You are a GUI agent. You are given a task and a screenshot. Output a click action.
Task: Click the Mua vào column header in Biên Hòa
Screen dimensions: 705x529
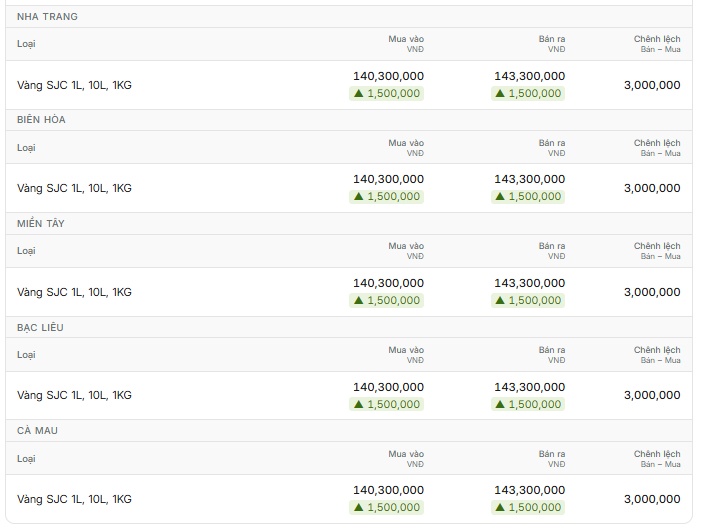[406, 147]
